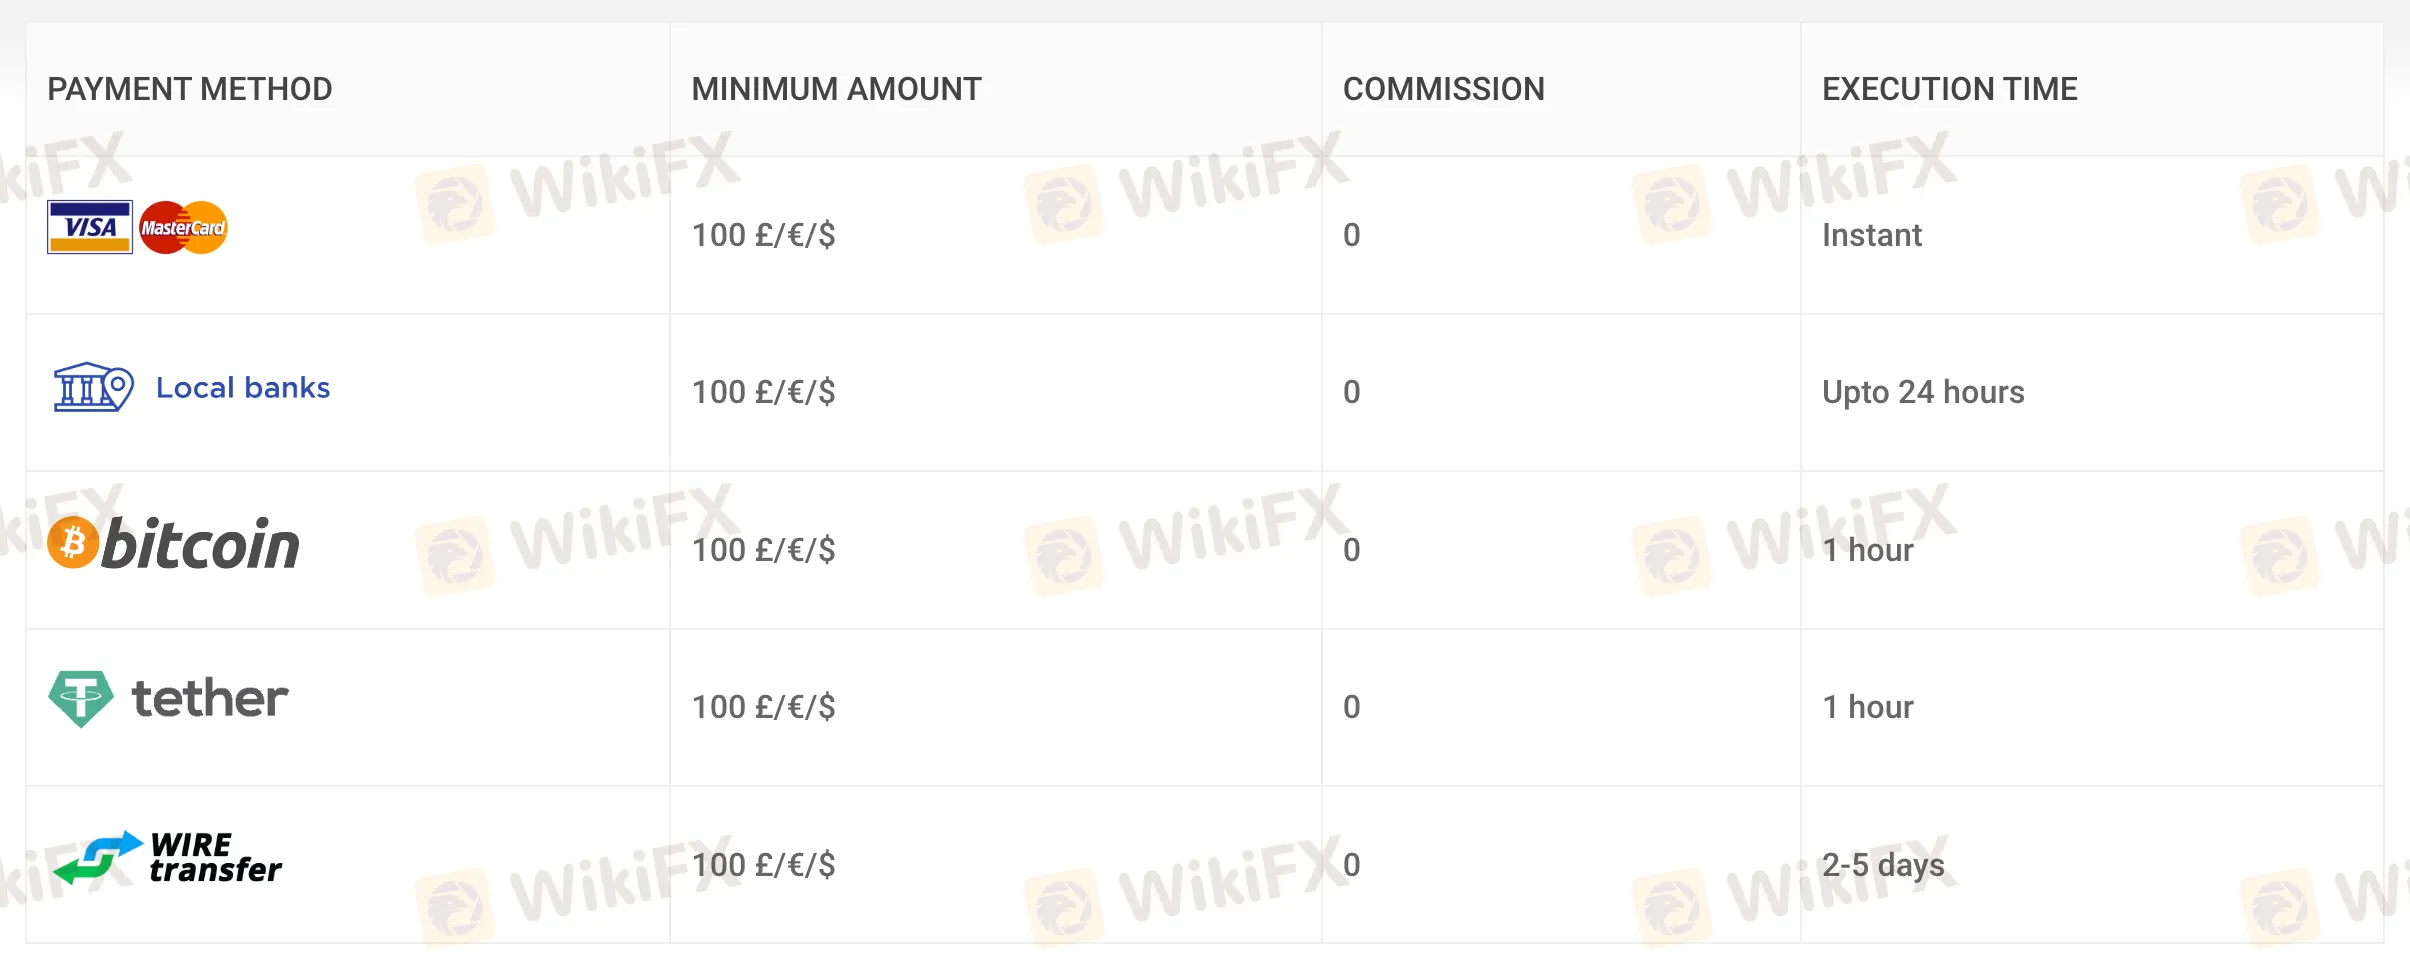Viewport: 2410px width, 970px height.
Task: Click the Local banks building icon
Action: tap(92, 387)
